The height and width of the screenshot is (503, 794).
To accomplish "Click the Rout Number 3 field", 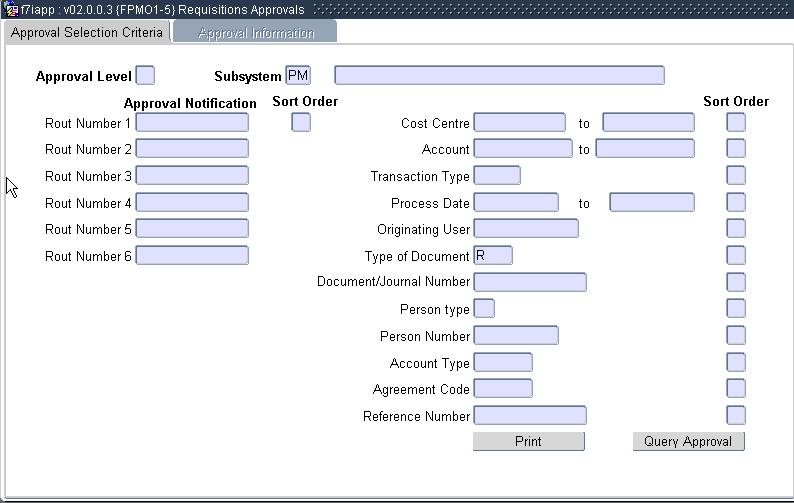I will [x=192, y=176].
